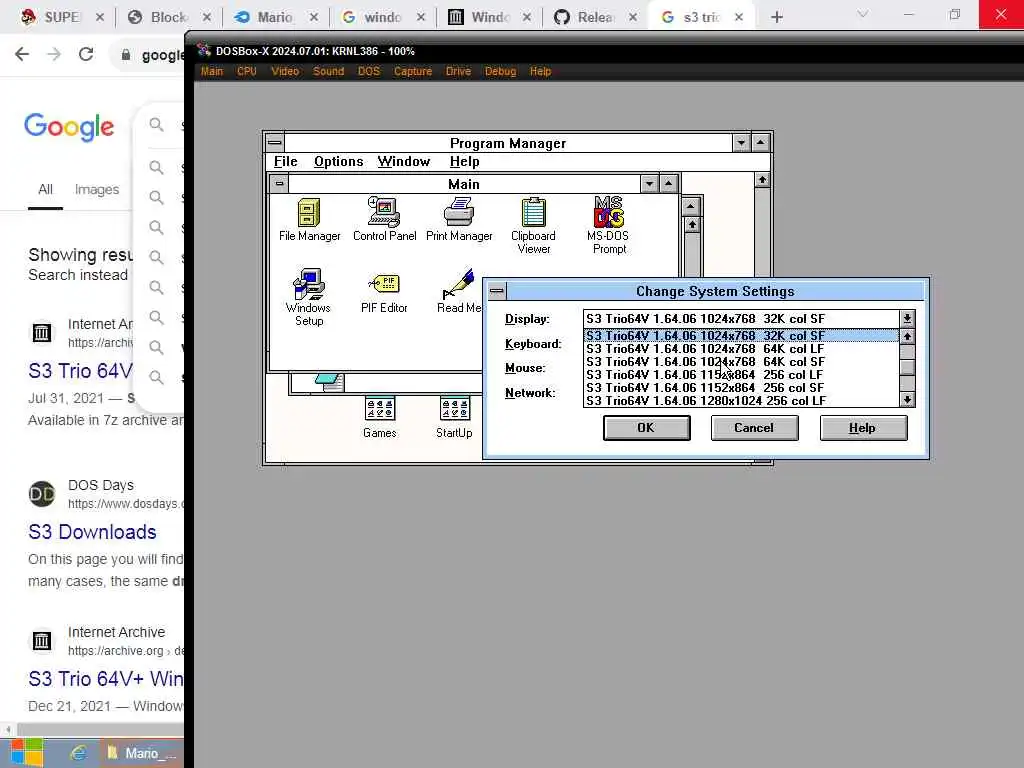This screenshot has height=768, width=1024.
Task: Minimize Program Manager with down arrow
Action: pos(741,142)
